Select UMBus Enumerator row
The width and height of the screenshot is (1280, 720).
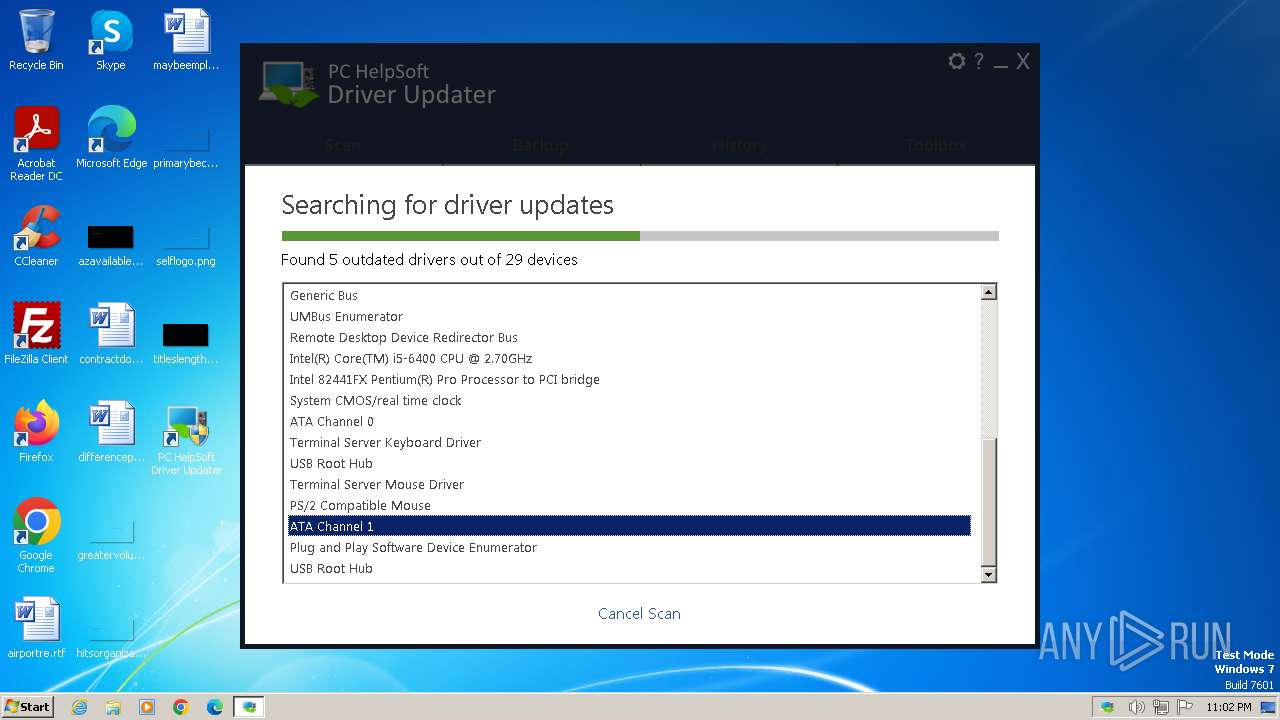tap(630, 317)
